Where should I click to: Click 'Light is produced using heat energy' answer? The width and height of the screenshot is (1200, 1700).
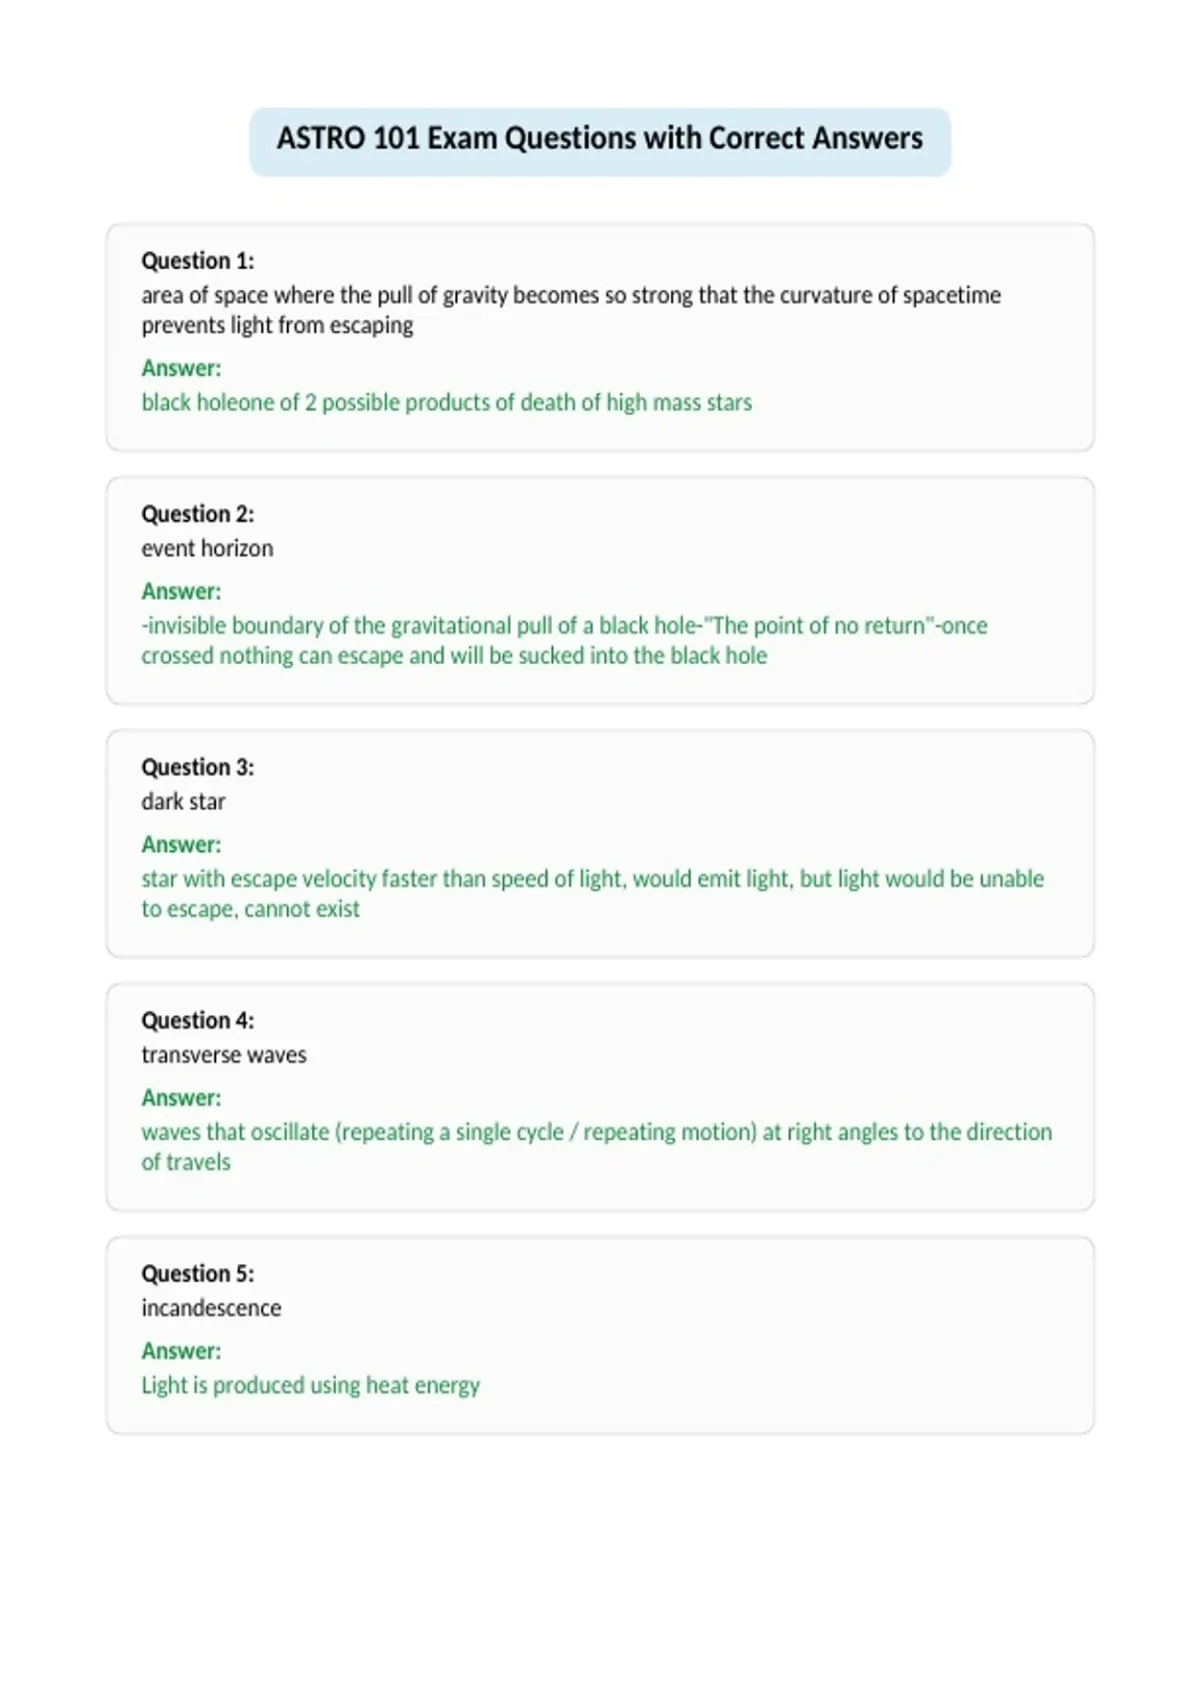pos(310,1385)
